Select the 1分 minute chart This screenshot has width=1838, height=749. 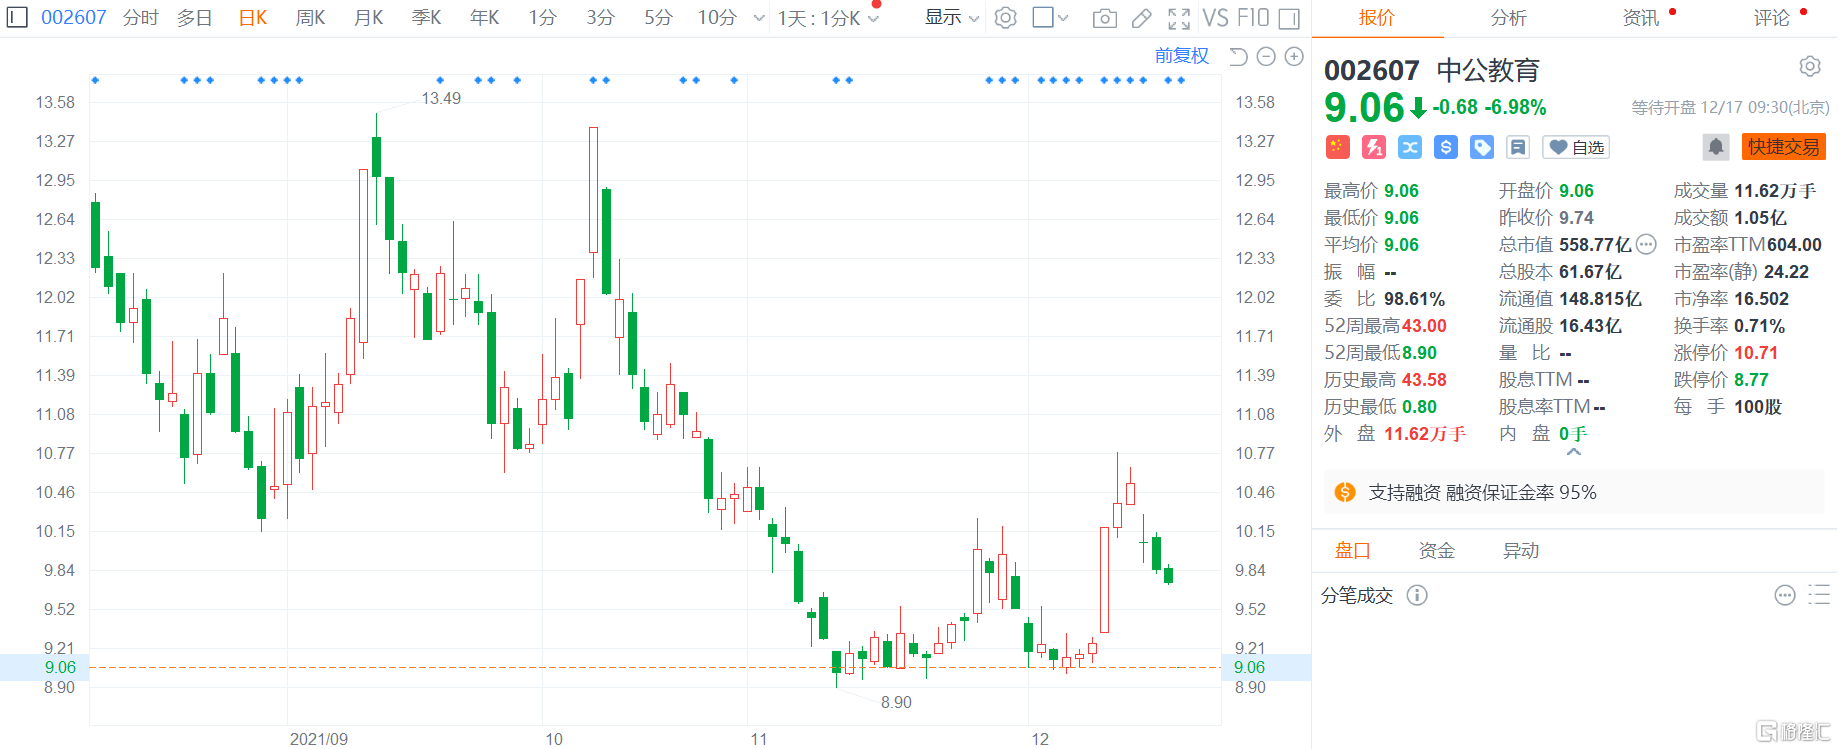pyautogui.click(x=543, y=18)
